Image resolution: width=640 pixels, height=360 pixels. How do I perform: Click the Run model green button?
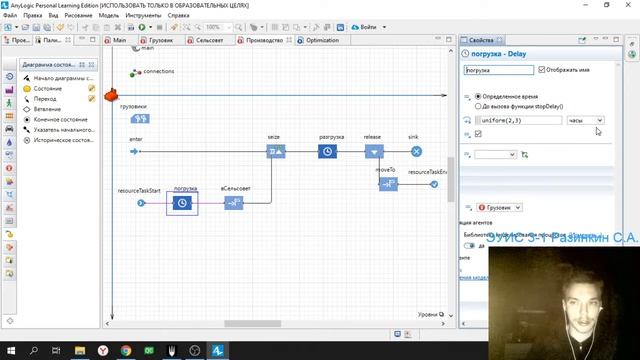click(142, 27)
